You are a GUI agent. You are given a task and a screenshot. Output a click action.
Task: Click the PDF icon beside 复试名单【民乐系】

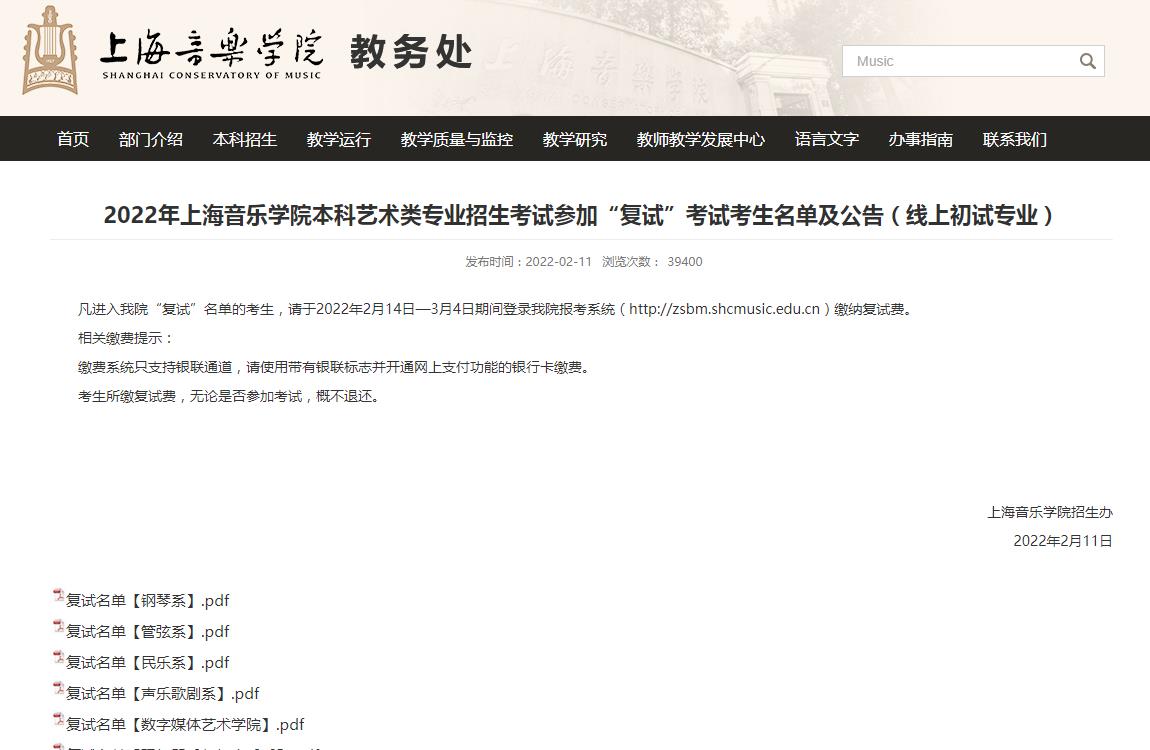pyautogui.click(x=59, y=658)
